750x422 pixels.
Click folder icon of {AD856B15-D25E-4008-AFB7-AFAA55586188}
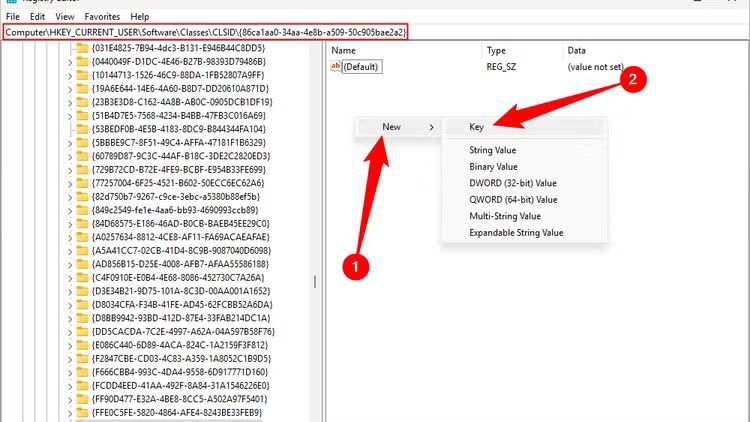coord(82,264)
